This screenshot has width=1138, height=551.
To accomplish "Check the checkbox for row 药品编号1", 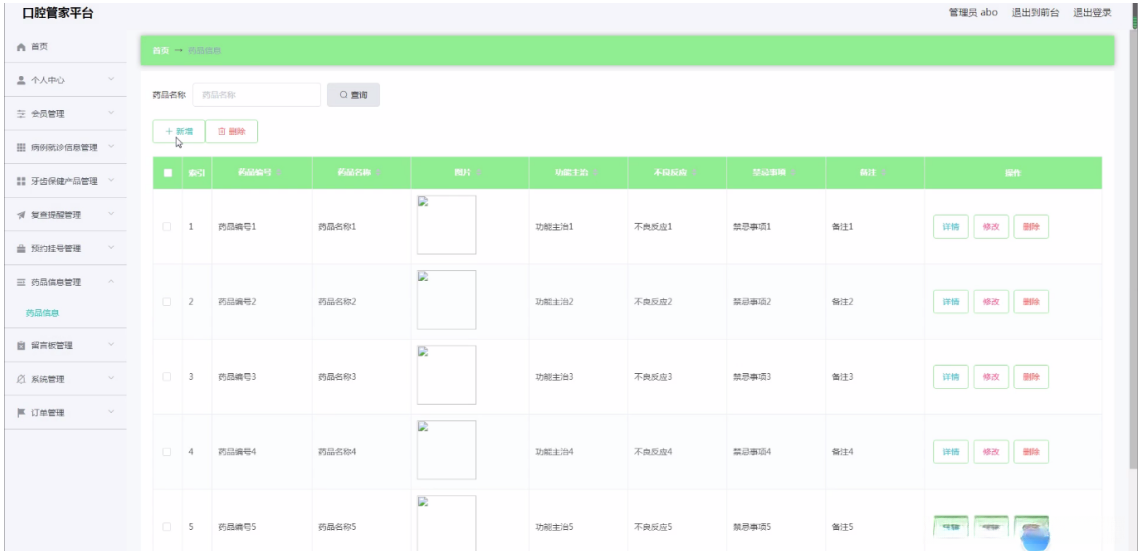I will 167,226.
